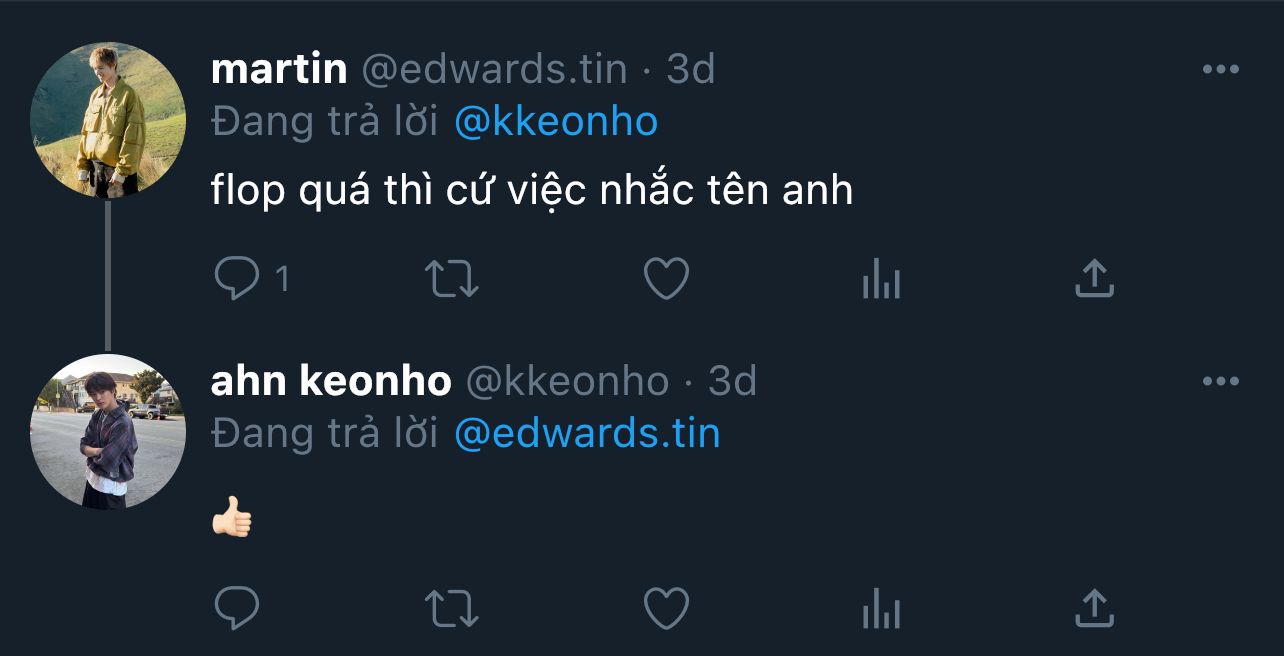Open the thumbs-up emoji reply tweet
Viewport: 1284px width, 656px height.
232,517
